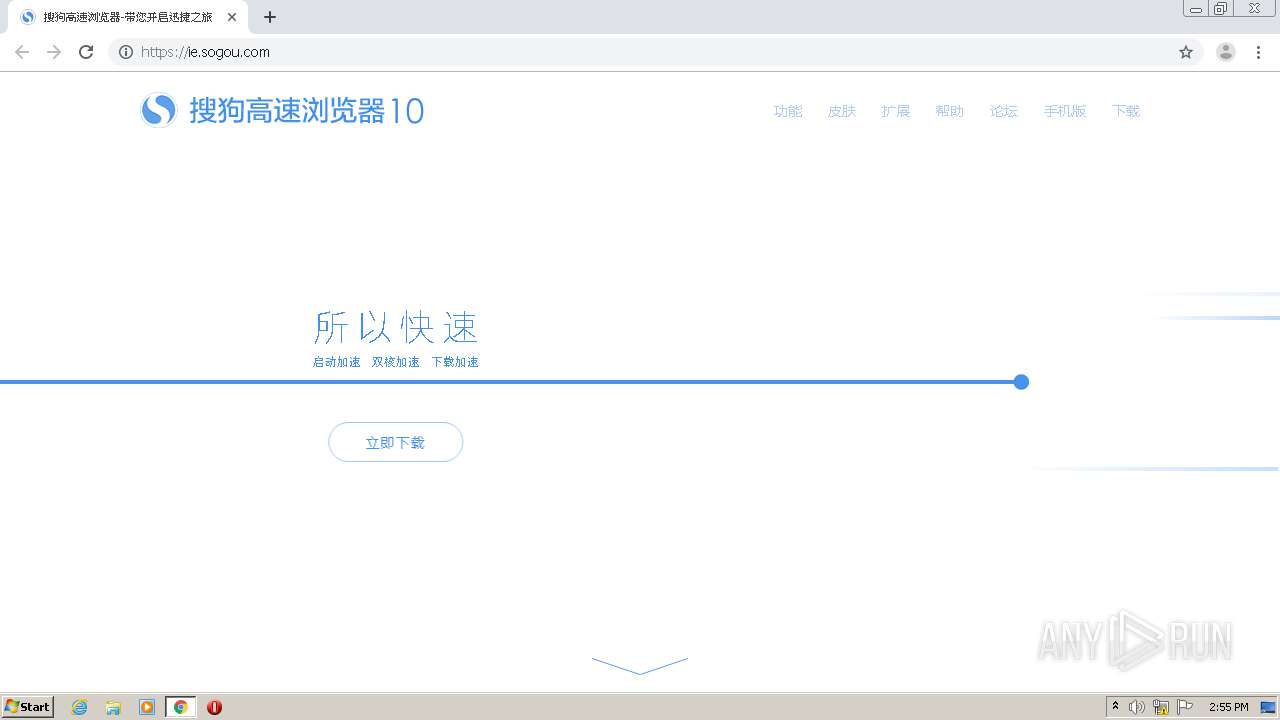
Task: Click the 下载加速 text
Action: pyautogui.click(x=455, y=362)
